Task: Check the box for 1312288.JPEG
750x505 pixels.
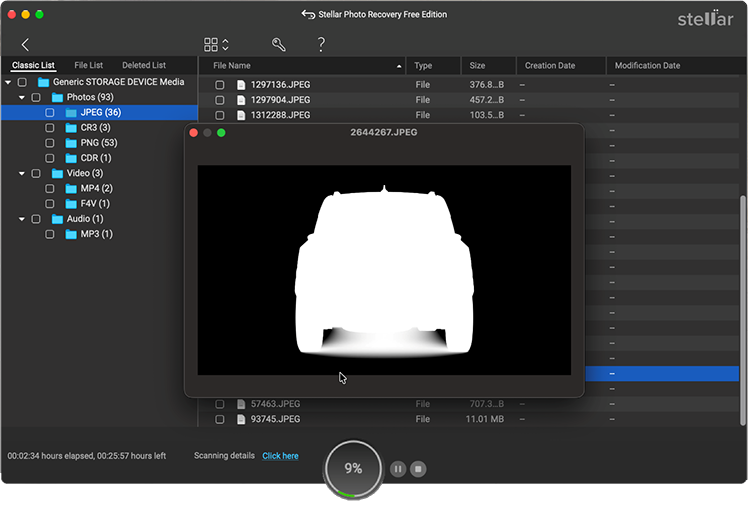Action: 220,115
